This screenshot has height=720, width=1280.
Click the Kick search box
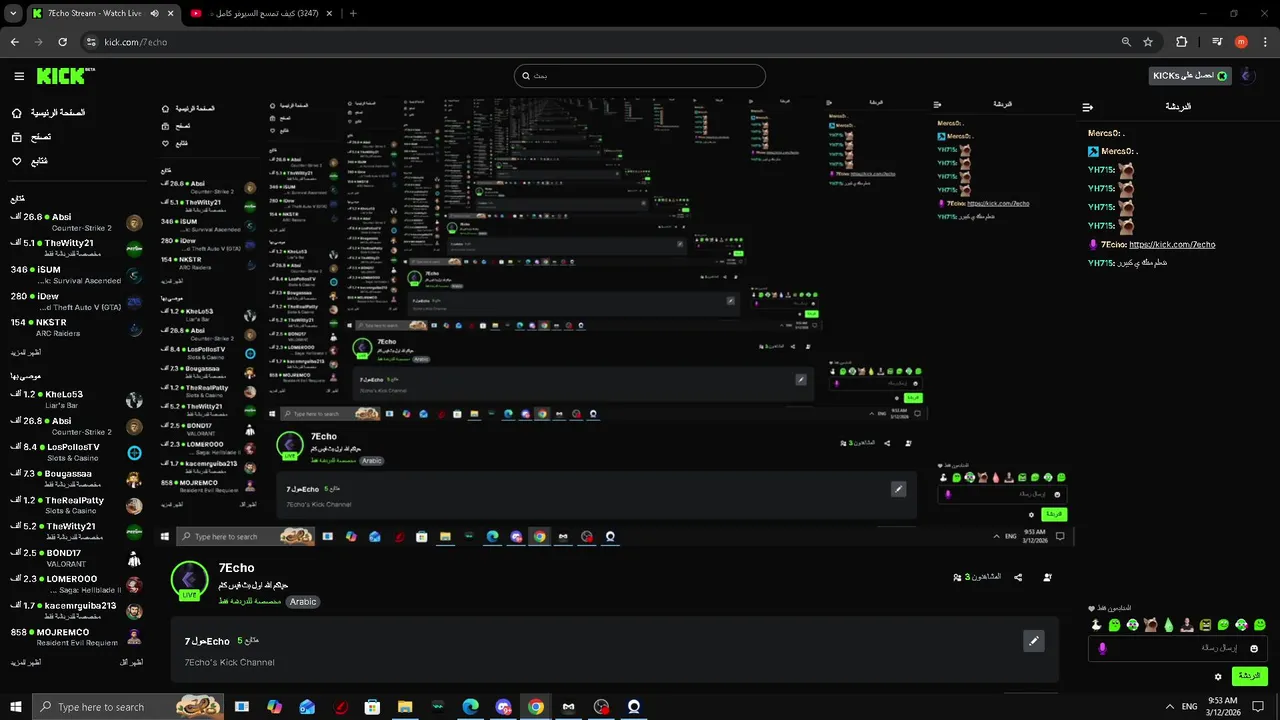640,76
